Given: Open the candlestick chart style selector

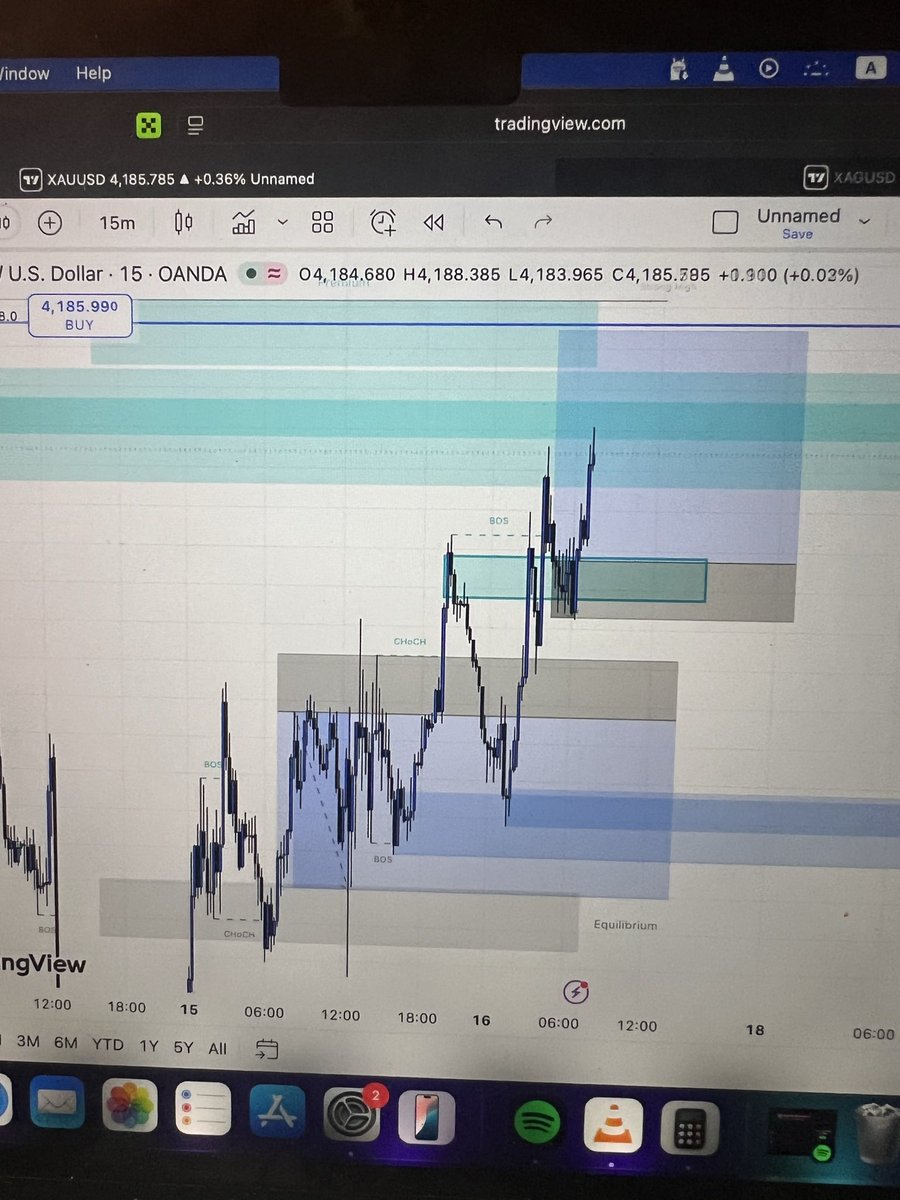Looking at the screenshot, I should [184, 222].
